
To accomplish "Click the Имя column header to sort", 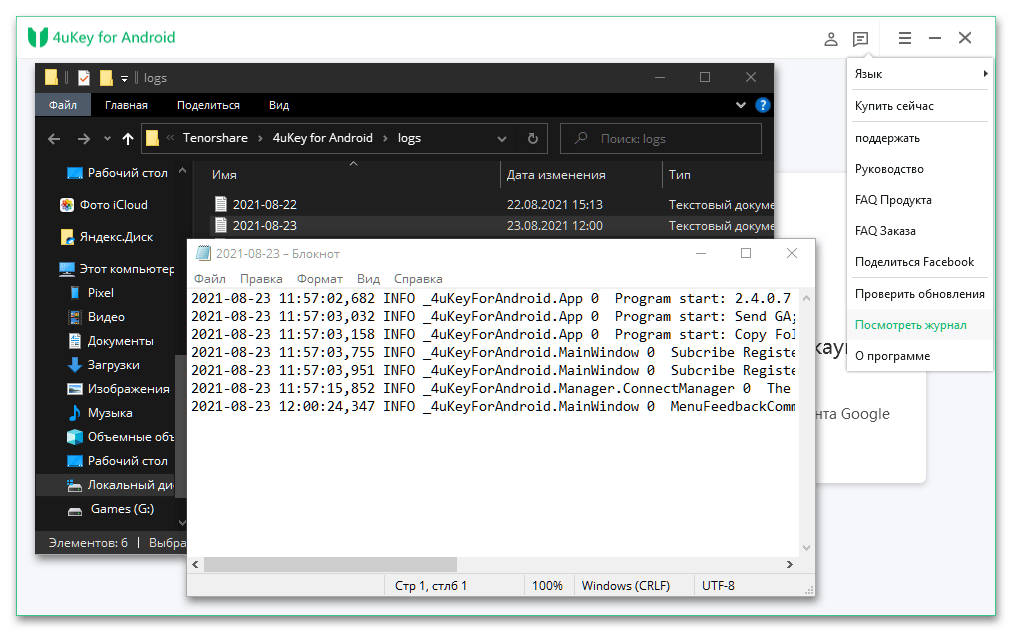I will pos(224,175).
